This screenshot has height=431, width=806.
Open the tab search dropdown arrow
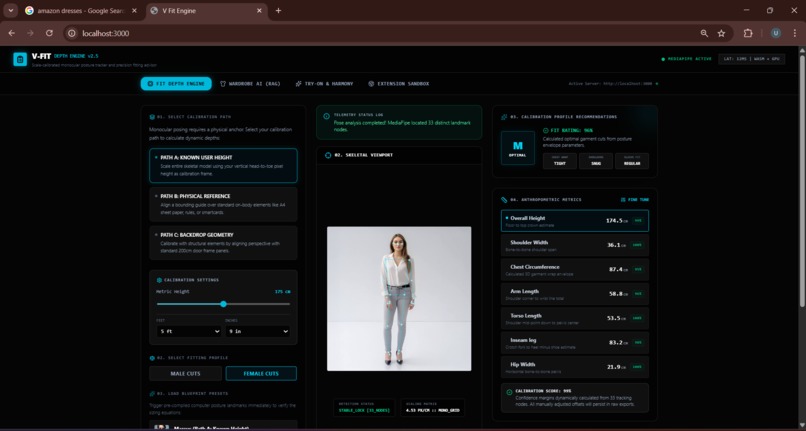(10, 11)
